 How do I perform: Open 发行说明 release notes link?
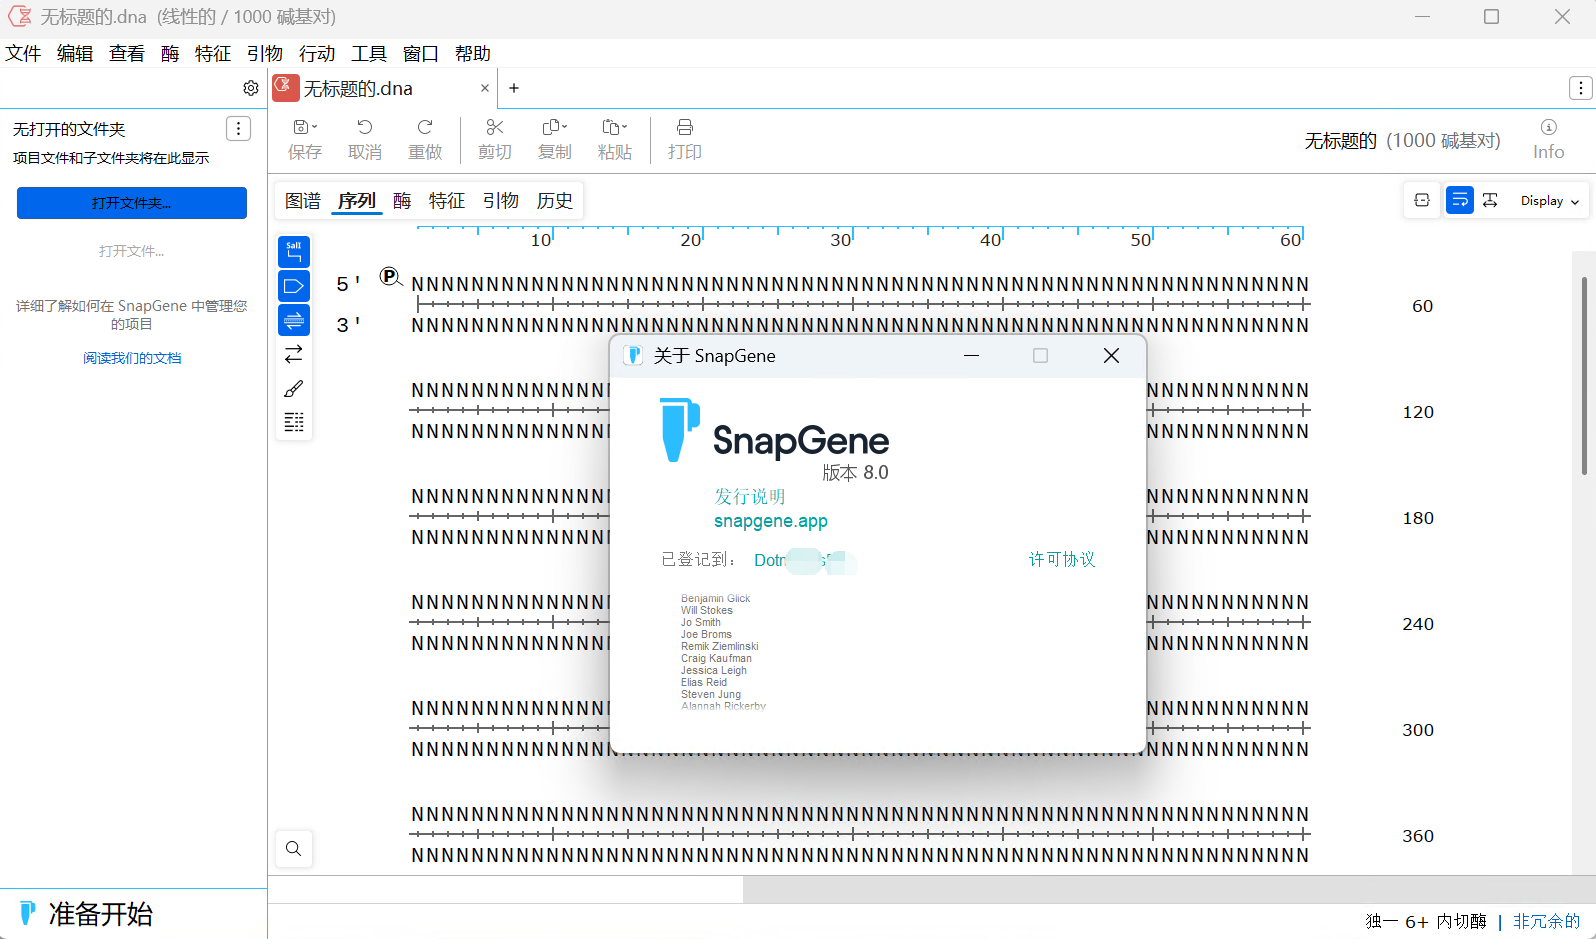point(750,497)
